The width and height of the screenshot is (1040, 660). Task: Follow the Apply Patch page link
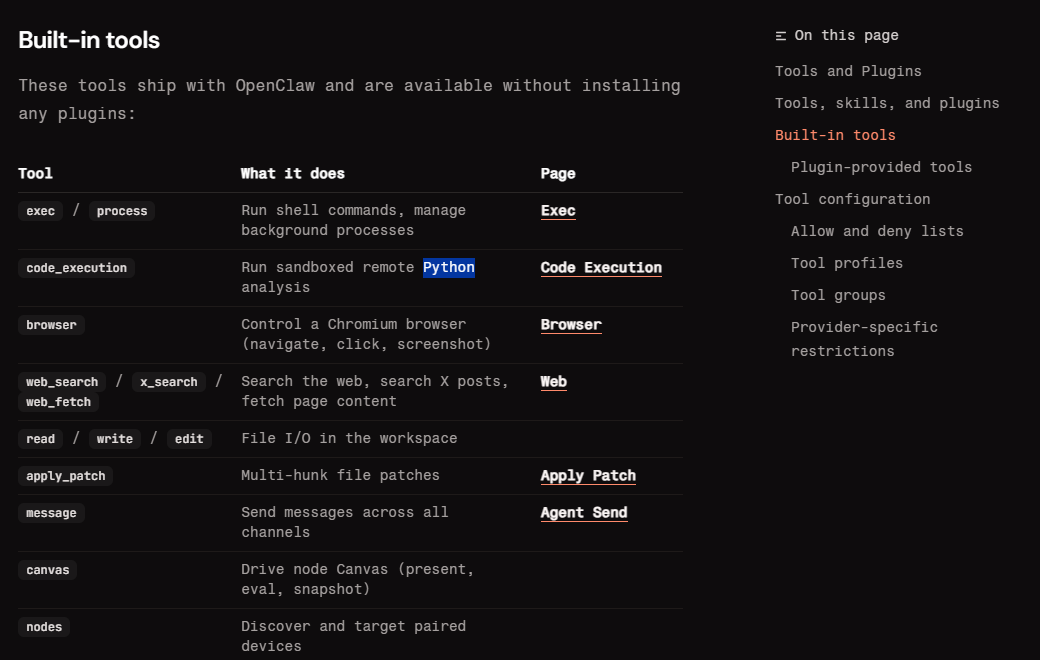pos(588,476)
